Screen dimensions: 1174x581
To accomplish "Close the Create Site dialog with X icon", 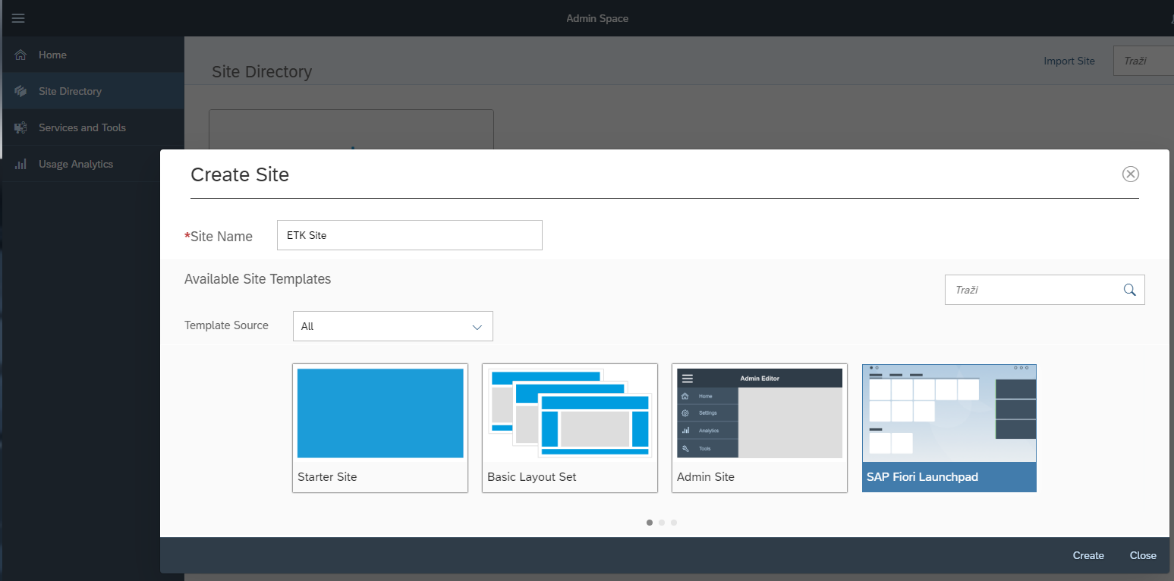I will click(1130, 174).
